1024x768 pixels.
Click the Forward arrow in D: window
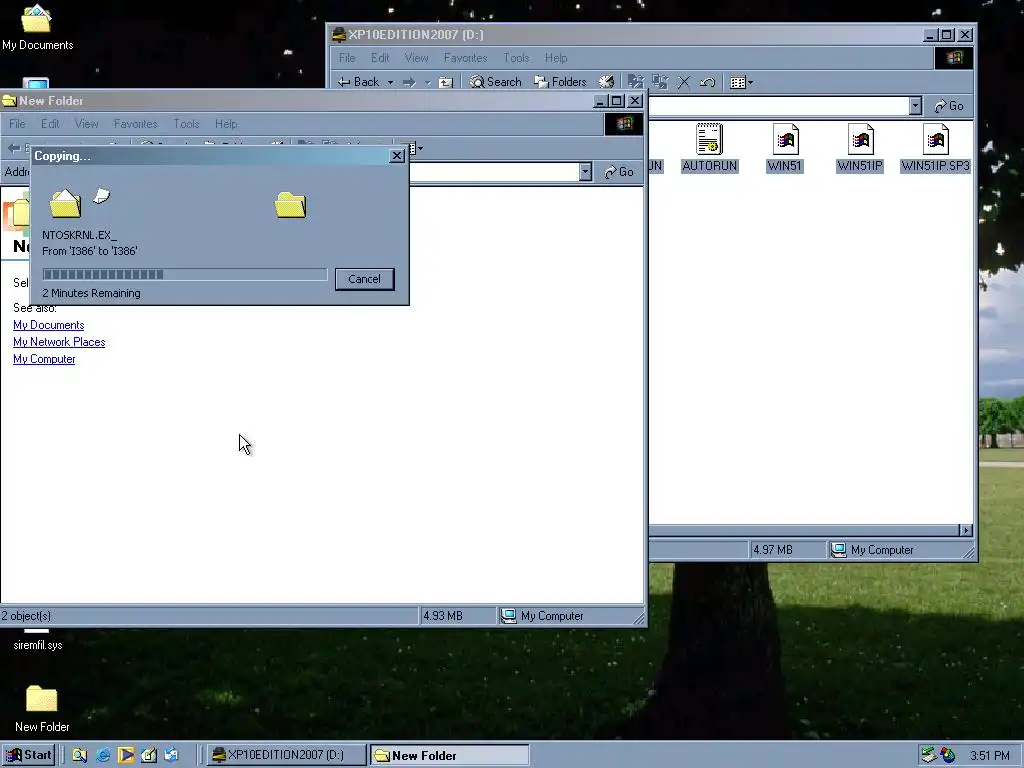pyautogui.click(x=409, y=82)
